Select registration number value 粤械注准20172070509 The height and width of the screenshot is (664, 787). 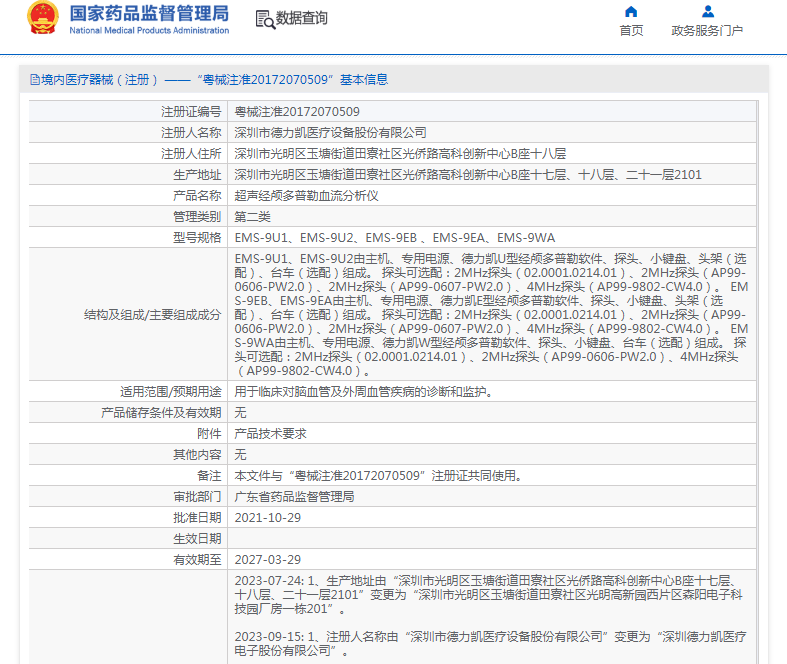point(297,112)
